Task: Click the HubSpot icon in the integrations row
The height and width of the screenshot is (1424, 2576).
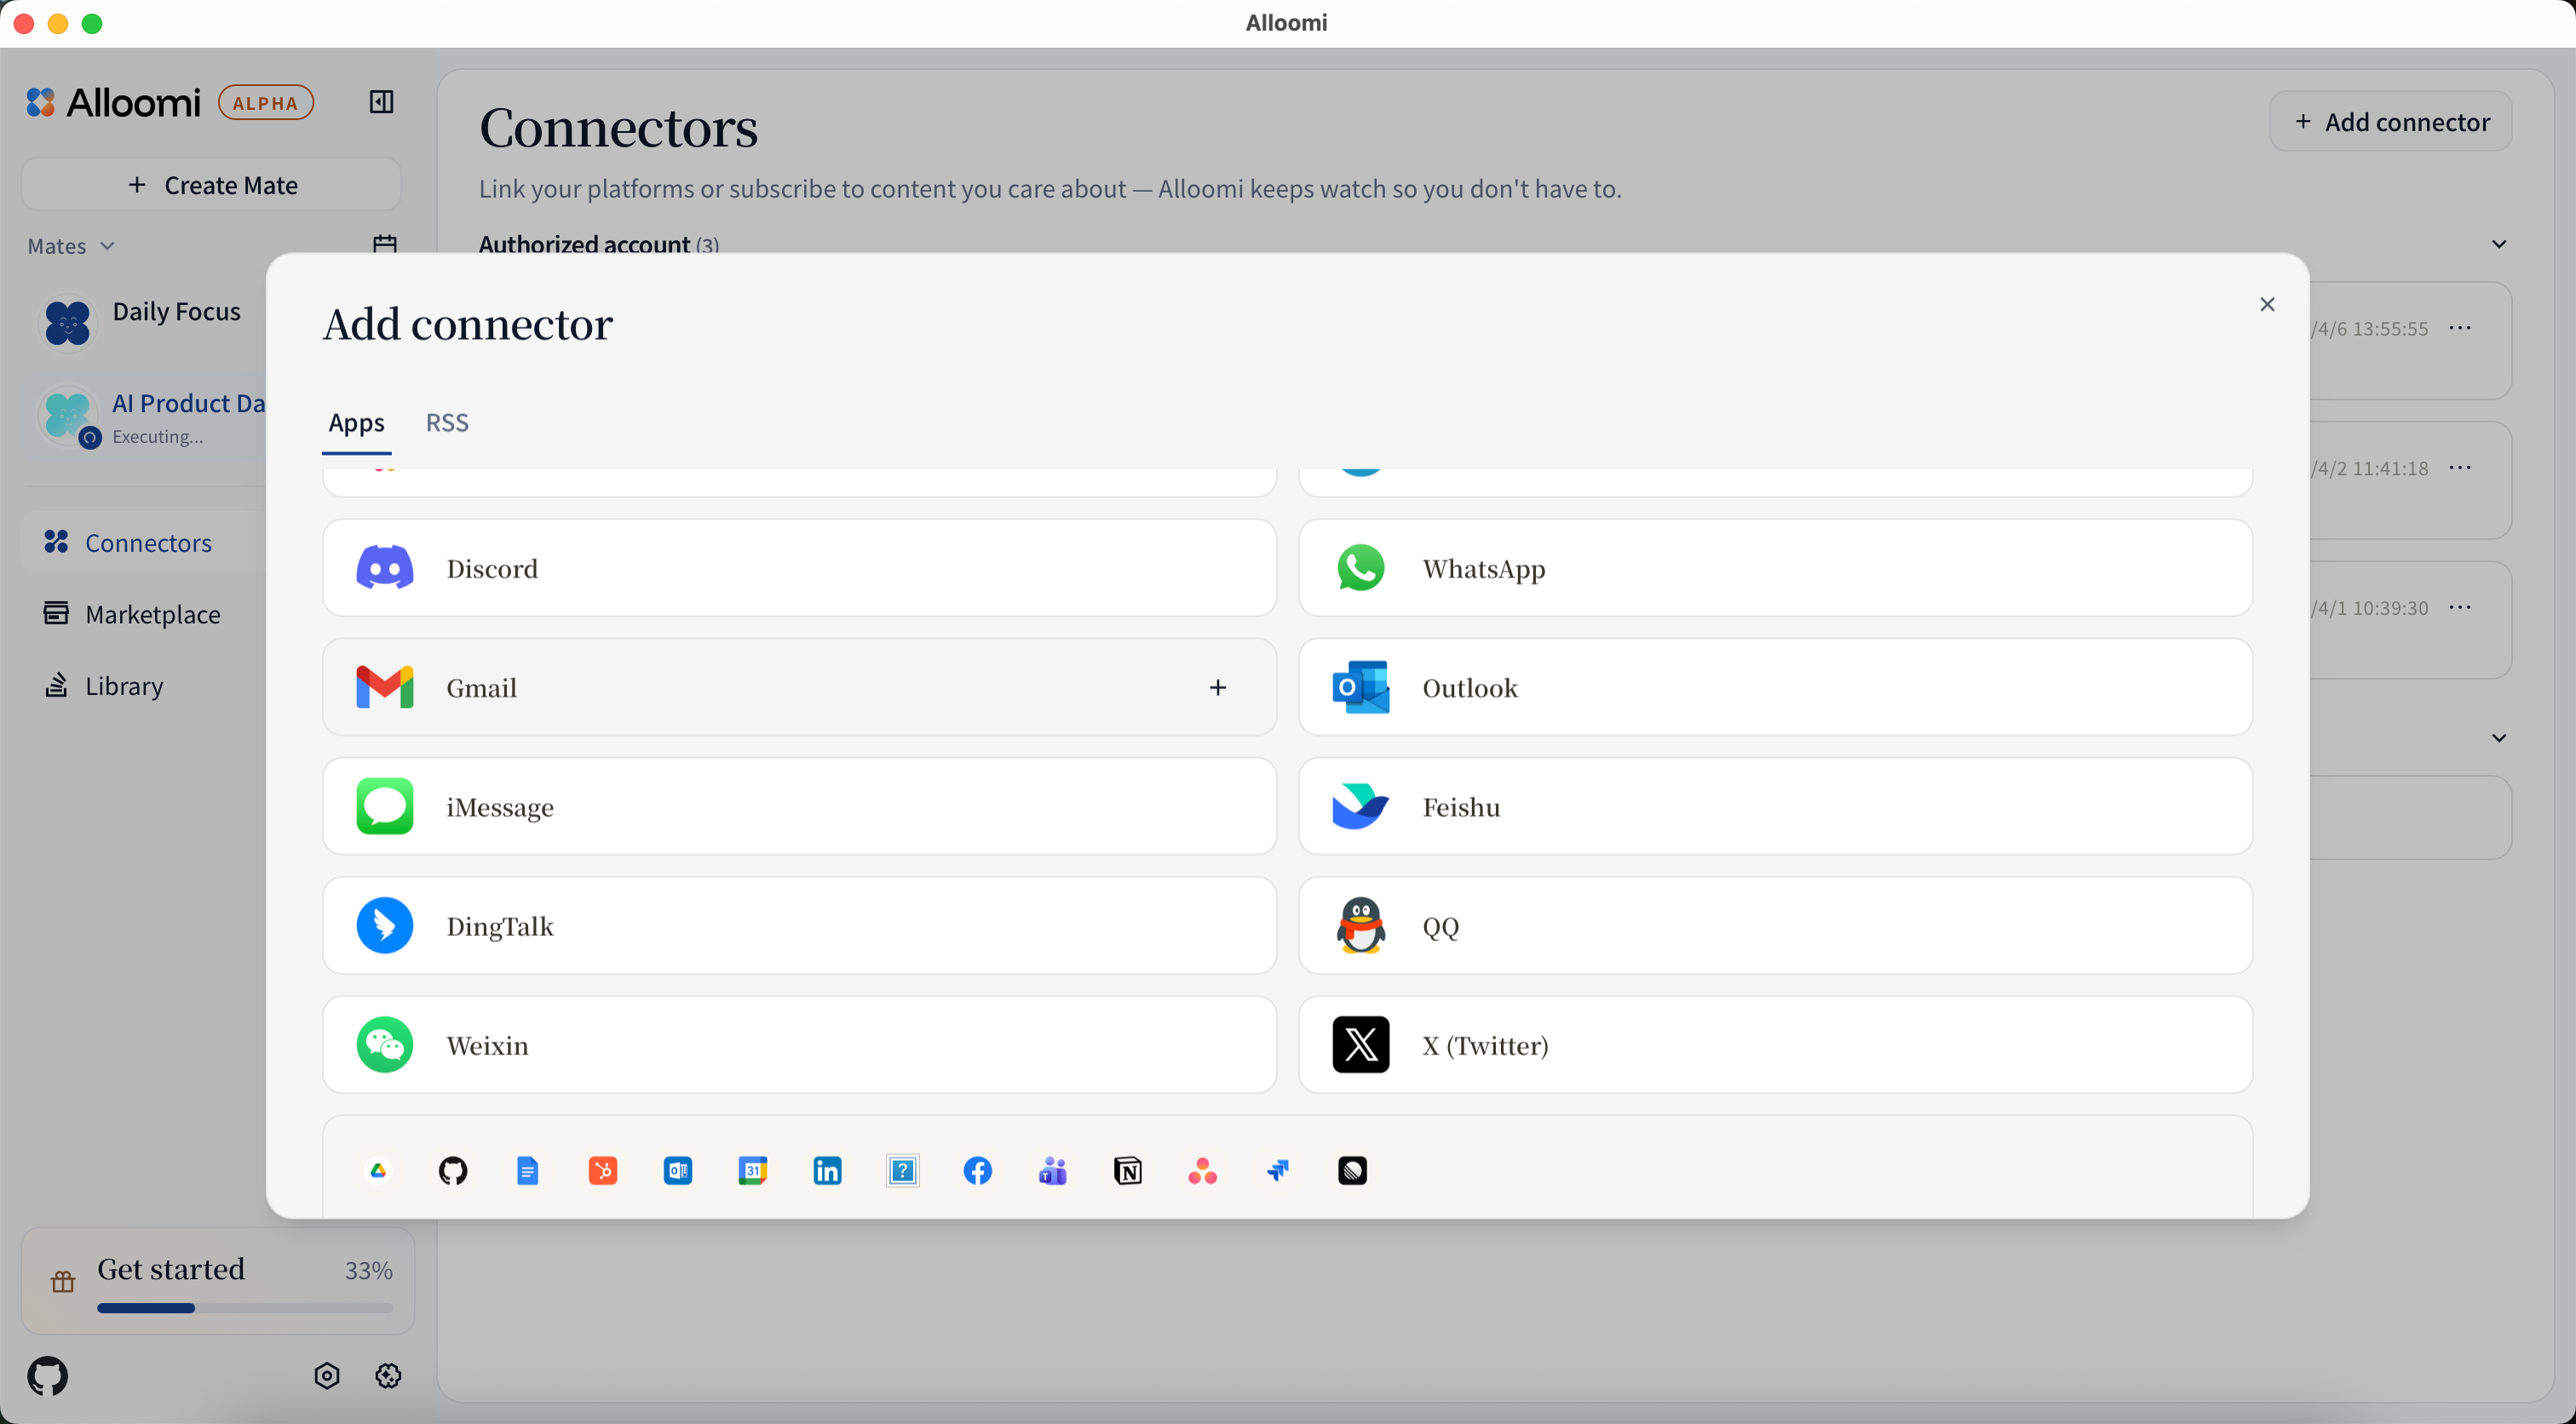Action: tap(603, 1170)
